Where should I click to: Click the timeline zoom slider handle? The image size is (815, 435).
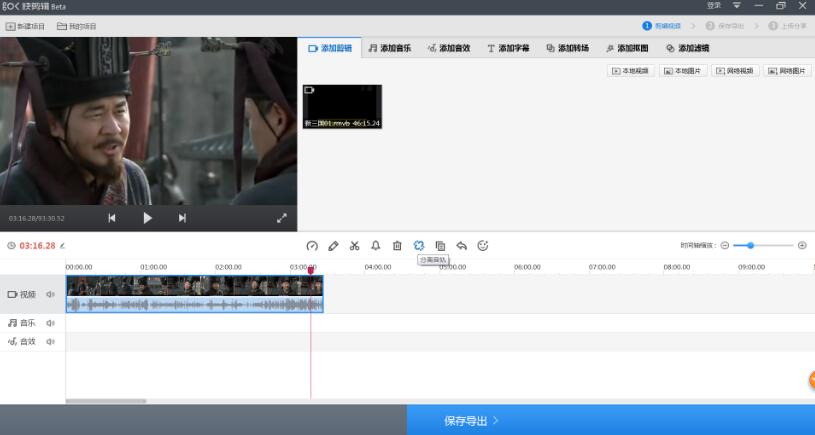751,245
